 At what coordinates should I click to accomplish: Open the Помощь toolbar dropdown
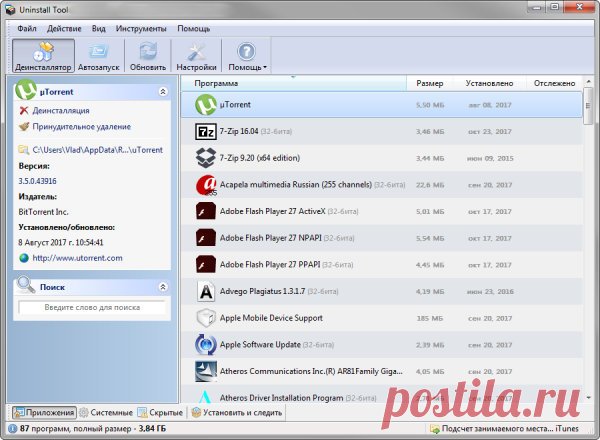pyautogui.click(x=247, y=56)
